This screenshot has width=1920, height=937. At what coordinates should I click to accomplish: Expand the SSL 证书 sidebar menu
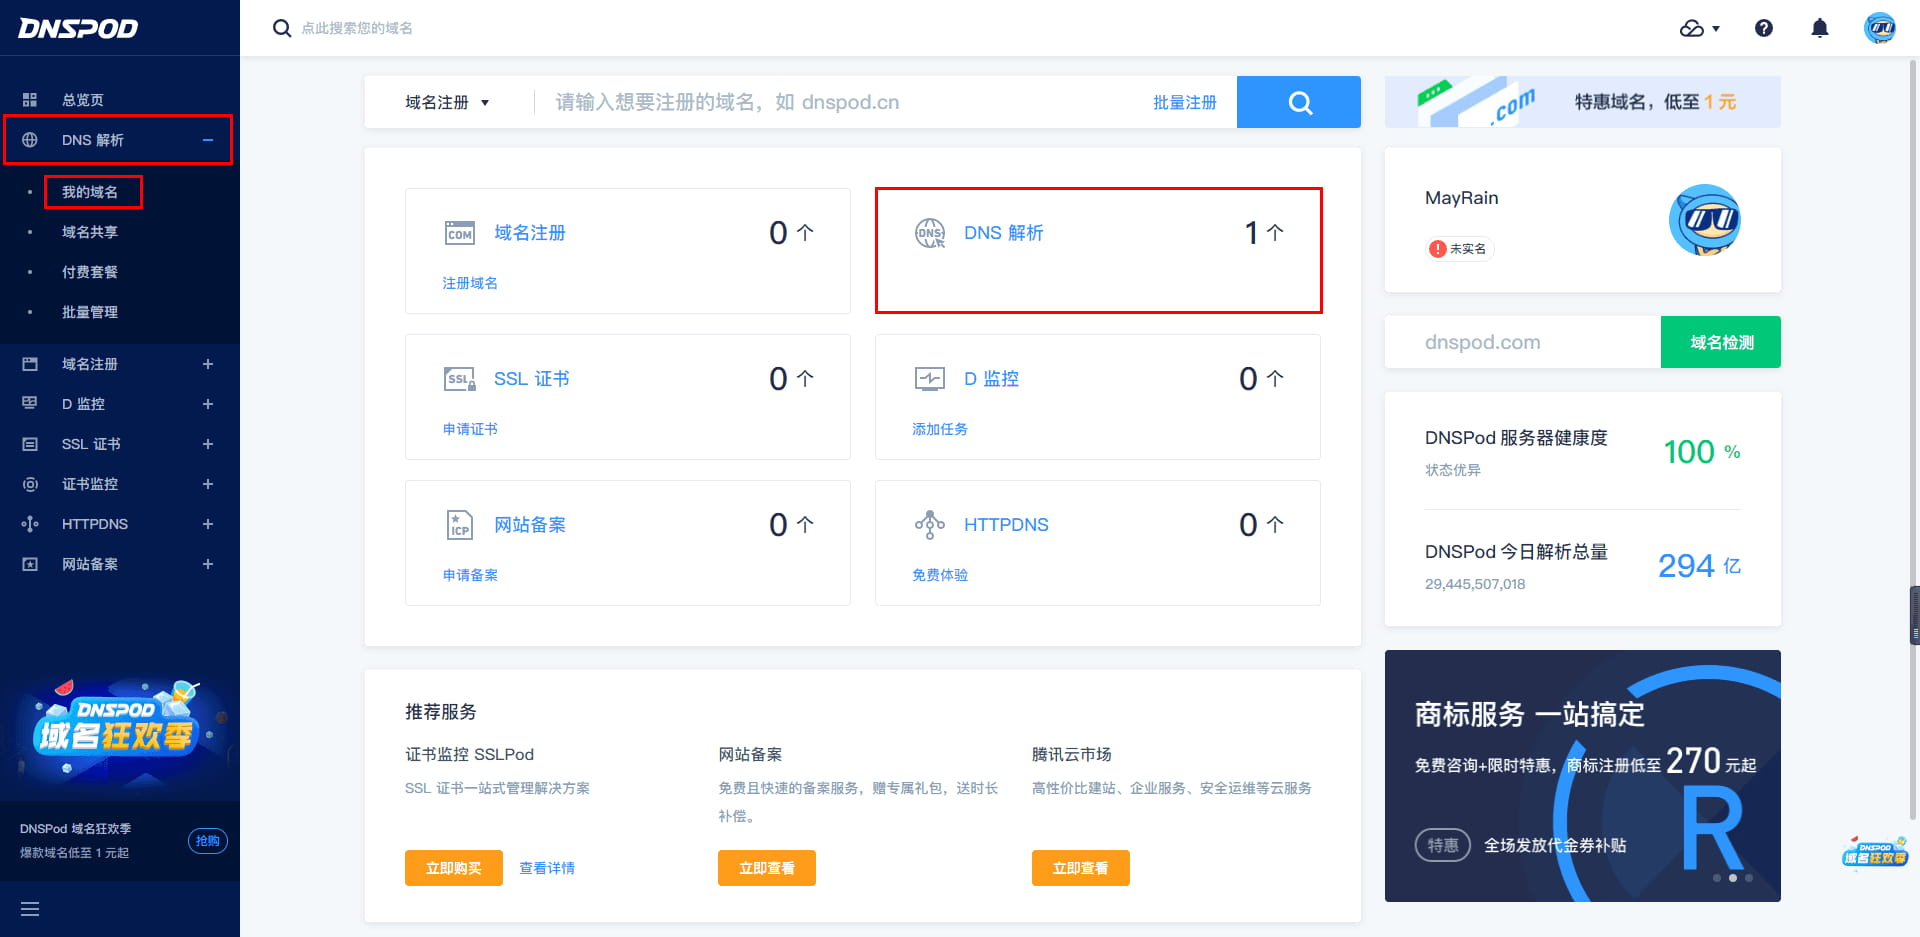click(208, 444)
